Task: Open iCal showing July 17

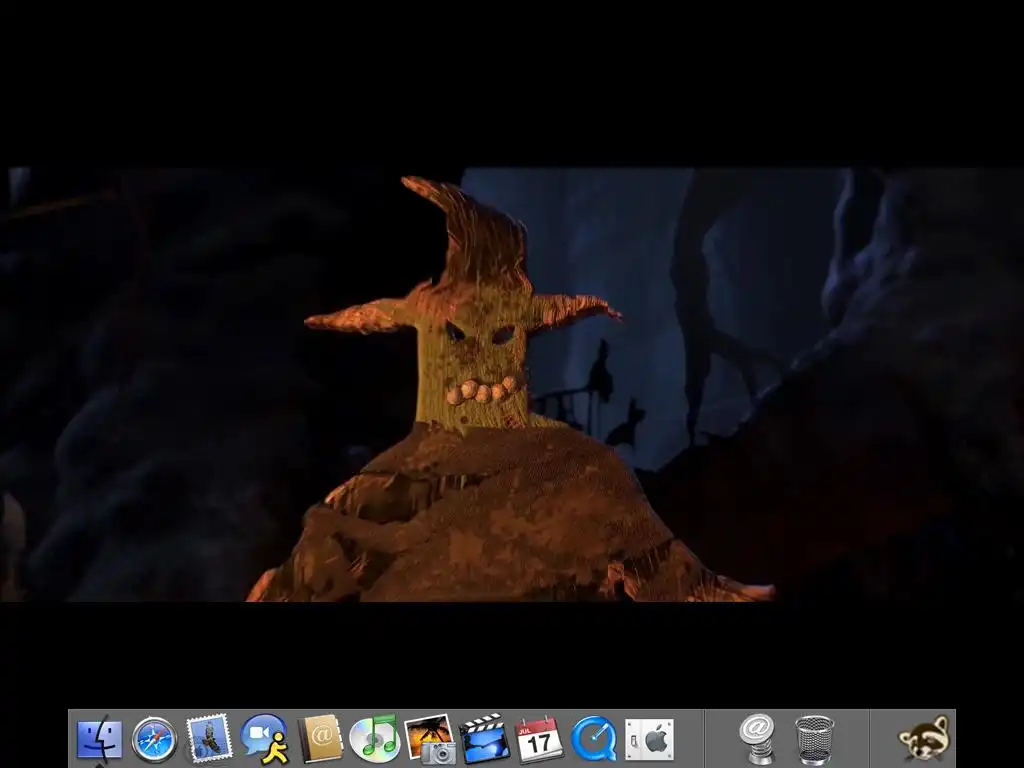Action: click(x=539, y=739)
